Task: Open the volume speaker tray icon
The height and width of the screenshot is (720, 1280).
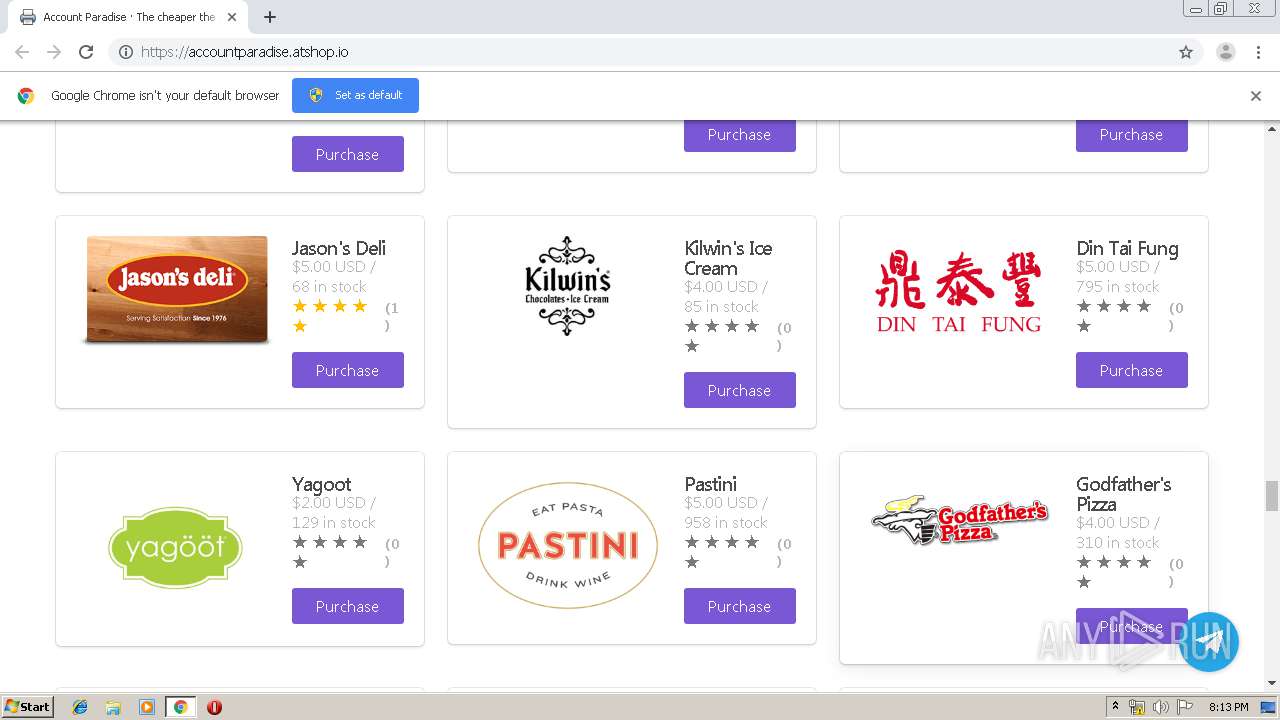Action: click(1161, 707)
